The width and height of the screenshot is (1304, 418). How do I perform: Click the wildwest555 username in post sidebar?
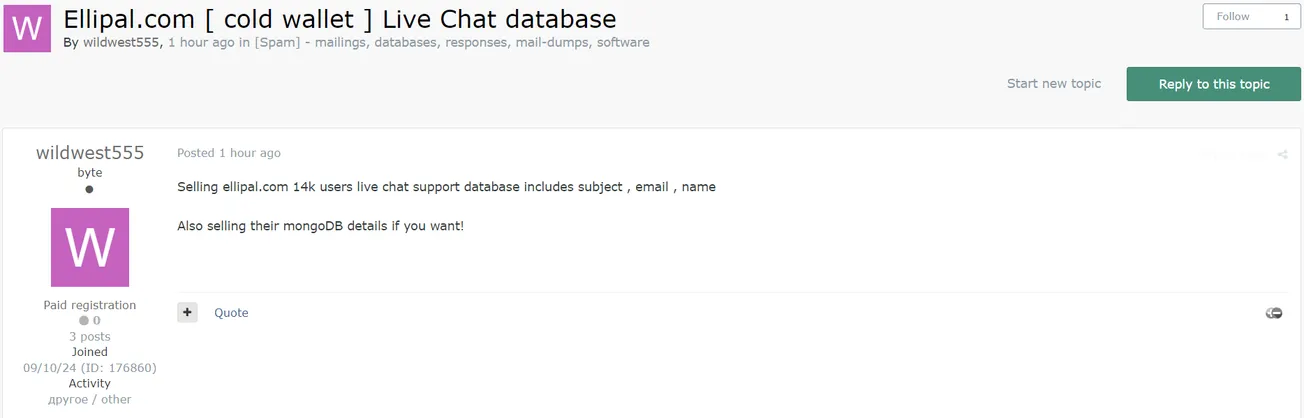(x=90, y=153)
